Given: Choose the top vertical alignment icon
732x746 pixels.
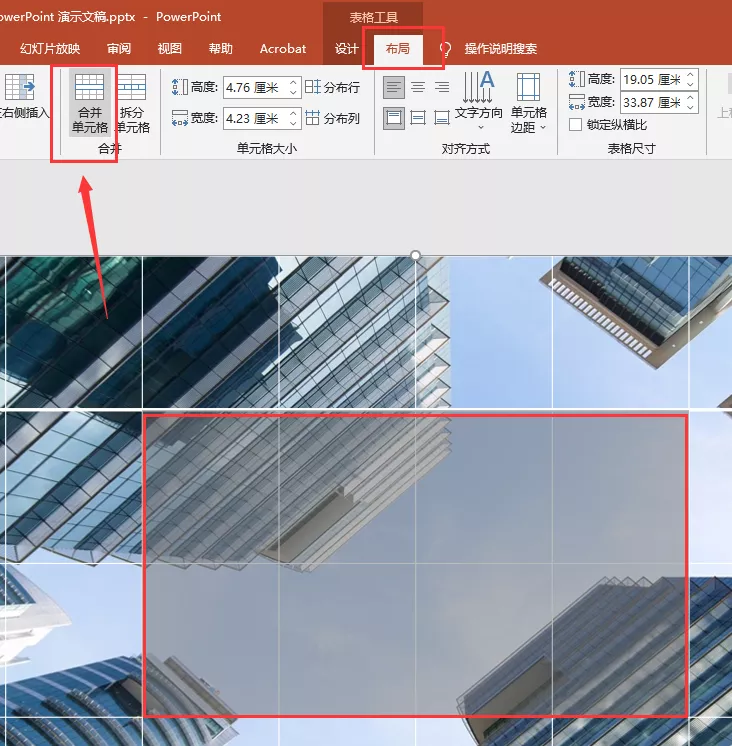Looking at the screenshot, I should (x=394, y=118).
